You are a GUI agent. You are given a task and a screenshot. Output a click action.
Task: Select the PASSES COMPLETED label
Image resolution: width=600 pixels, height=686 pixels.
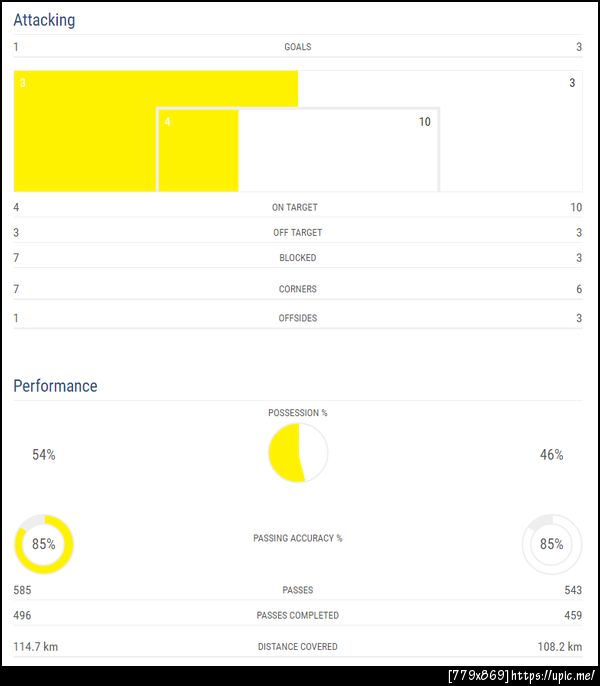point(297,615)
